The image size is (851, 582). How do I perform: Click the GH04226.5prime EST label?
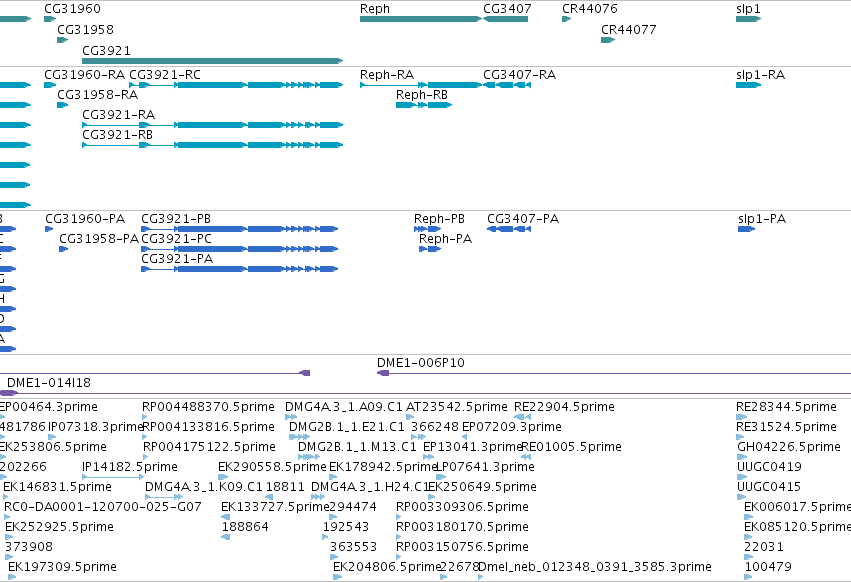click(789, 447)
